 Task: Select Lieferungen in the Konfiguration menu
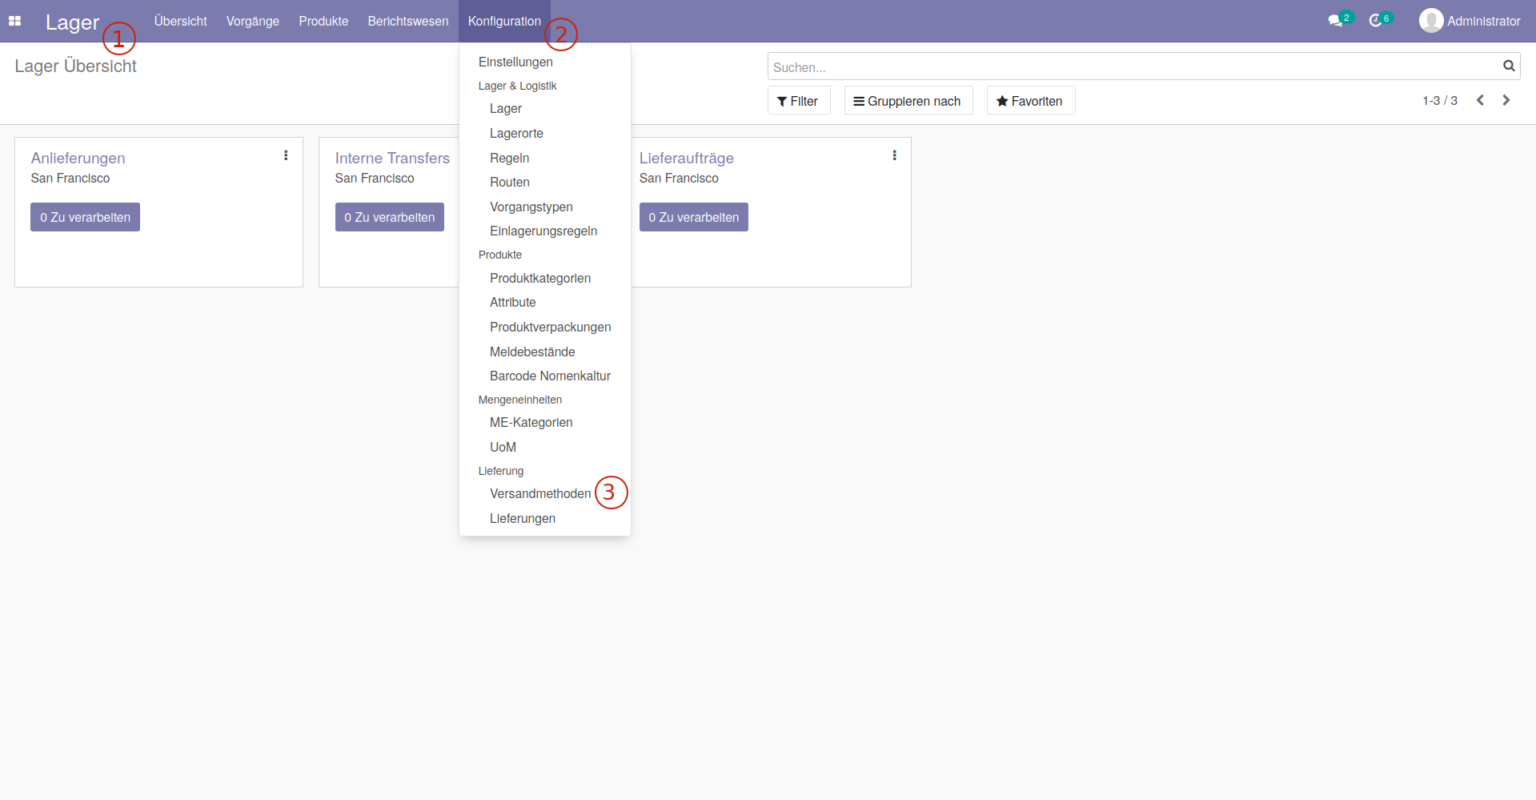(x=522, y=518)
